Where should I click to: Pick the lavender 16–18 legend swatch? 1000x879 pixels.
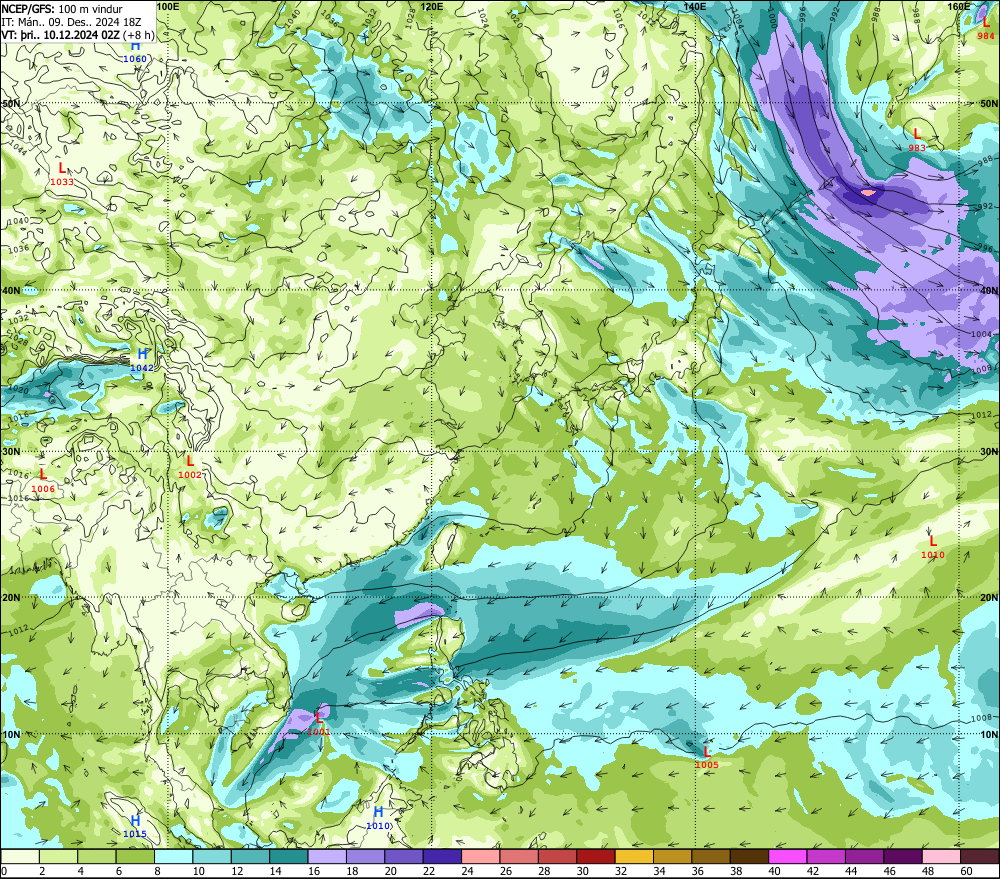point(327,856)
